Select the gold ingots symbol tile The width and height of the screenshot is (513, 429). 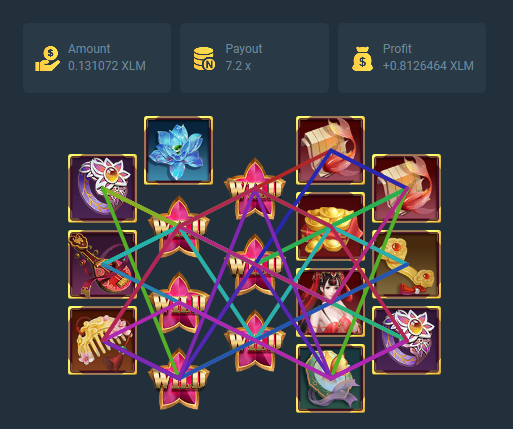click(330, 226)
